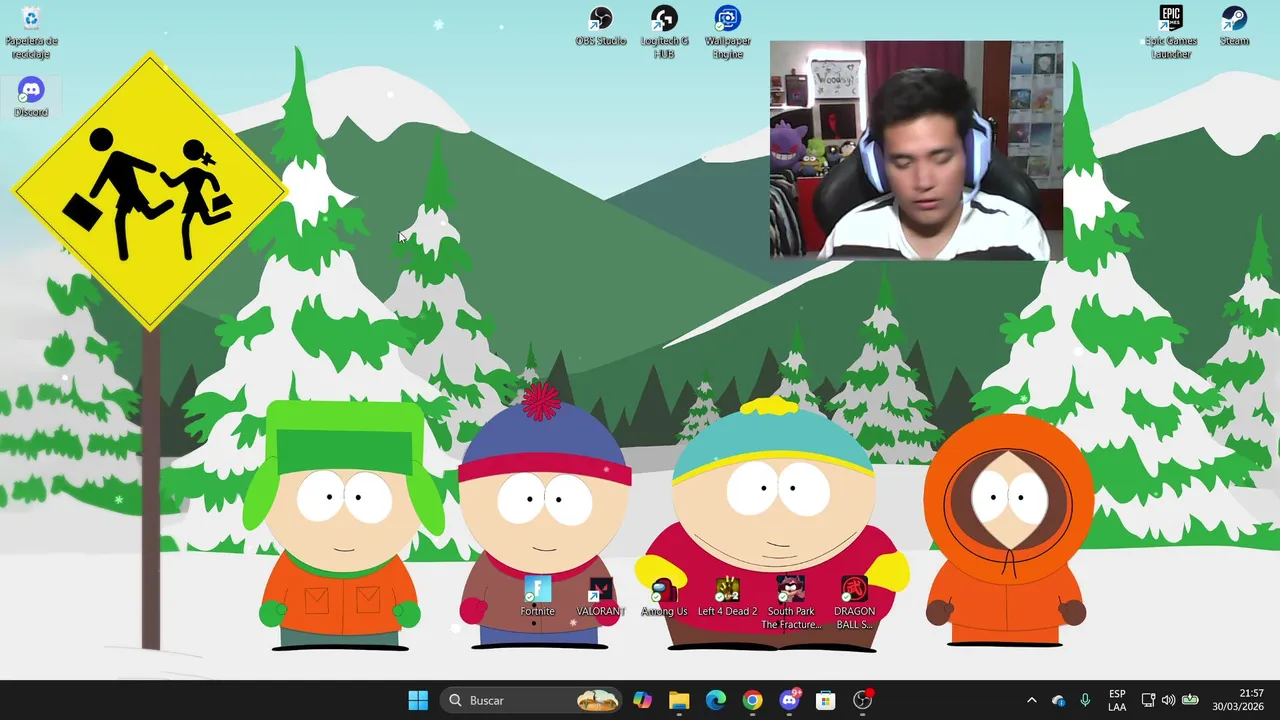Image resolution: width=1280 pixels, height=720 pixels.
Task: Select the Fortnite desktop shortcut
Action: coord(537,597)
